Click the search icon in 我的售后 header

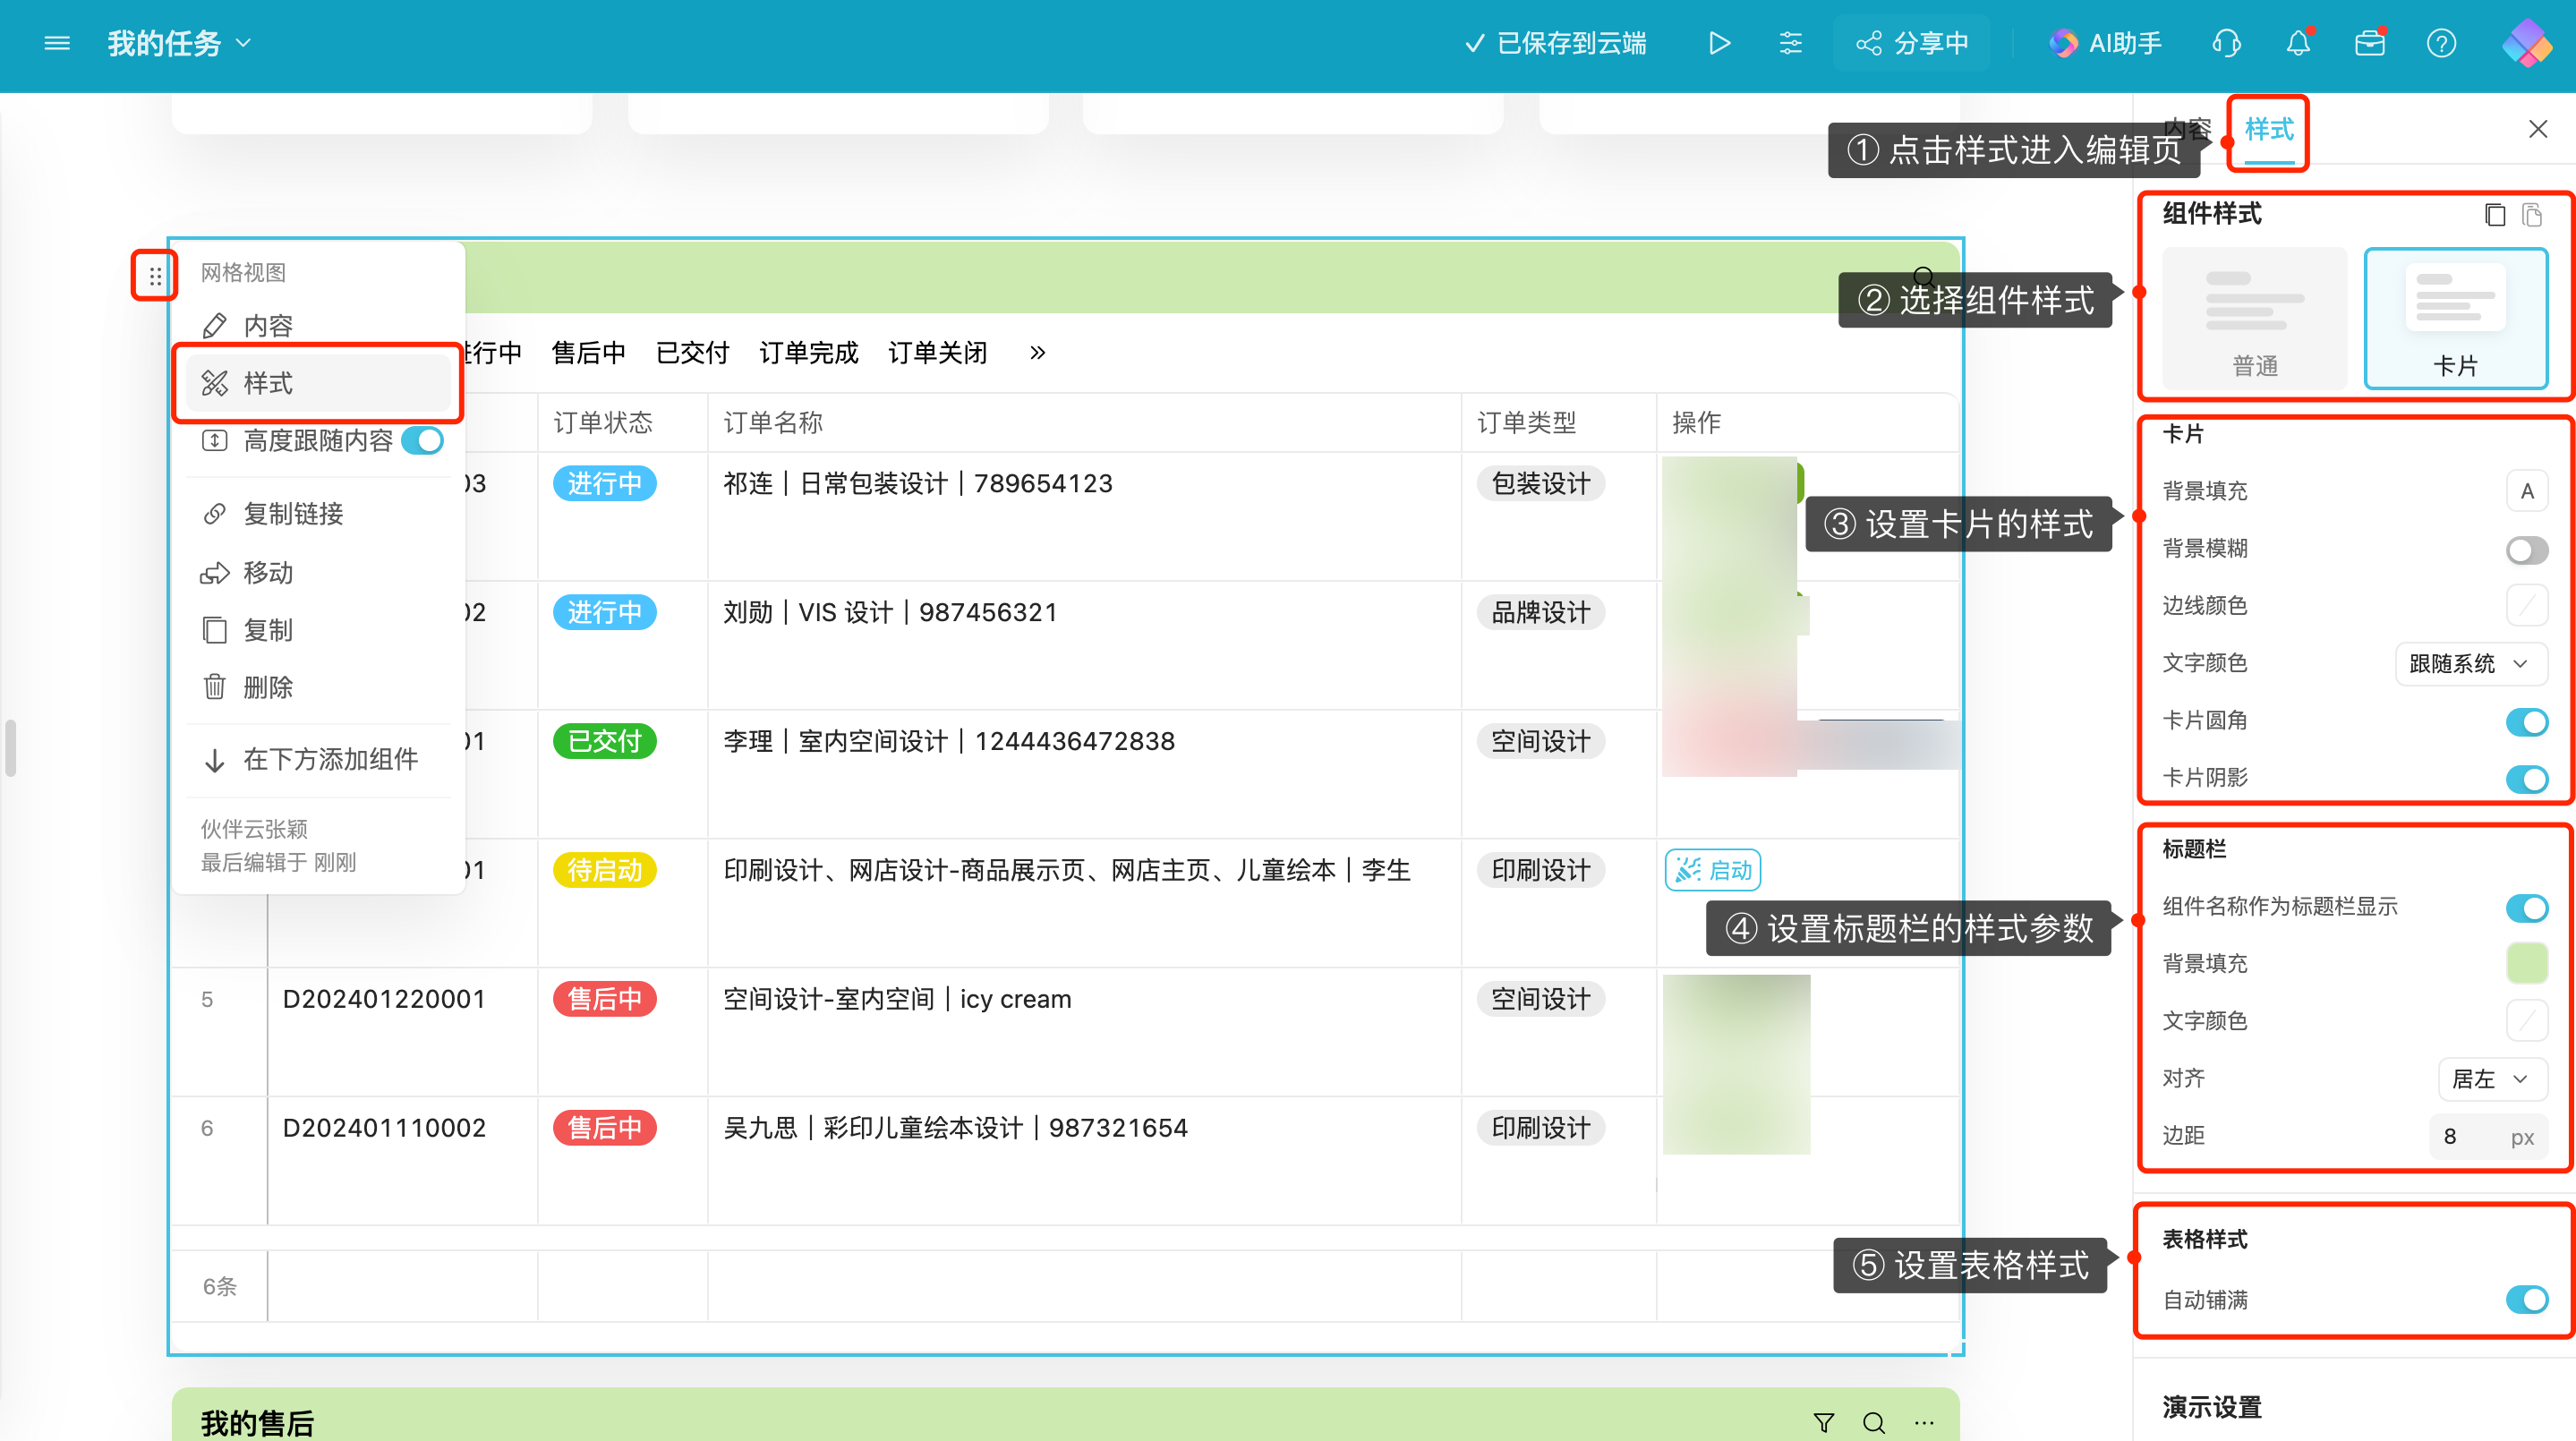click(x=1874, y=1422)
